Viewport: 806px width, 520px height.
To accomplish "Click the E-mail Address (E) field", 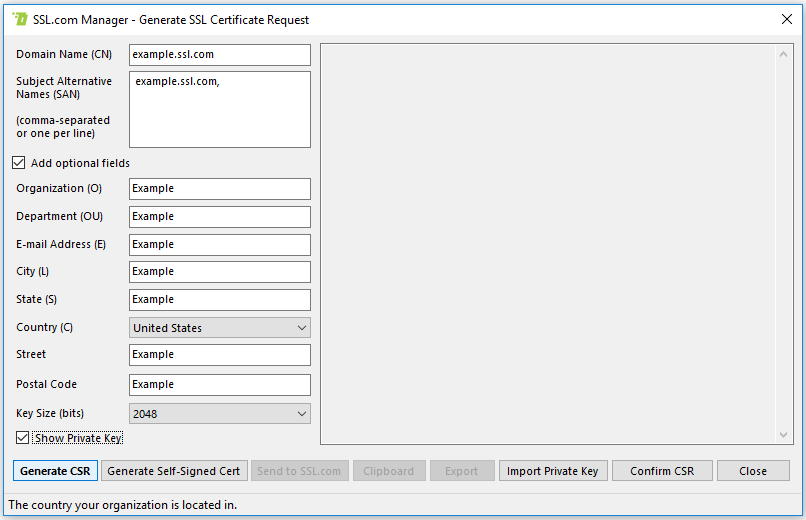I will 220,245.
